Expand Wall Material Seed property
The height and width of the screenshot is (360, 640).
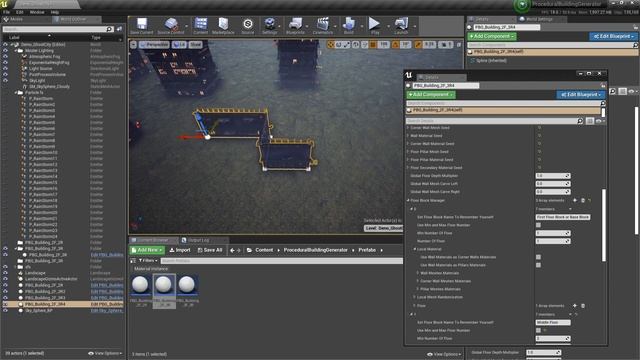(408, 136)
